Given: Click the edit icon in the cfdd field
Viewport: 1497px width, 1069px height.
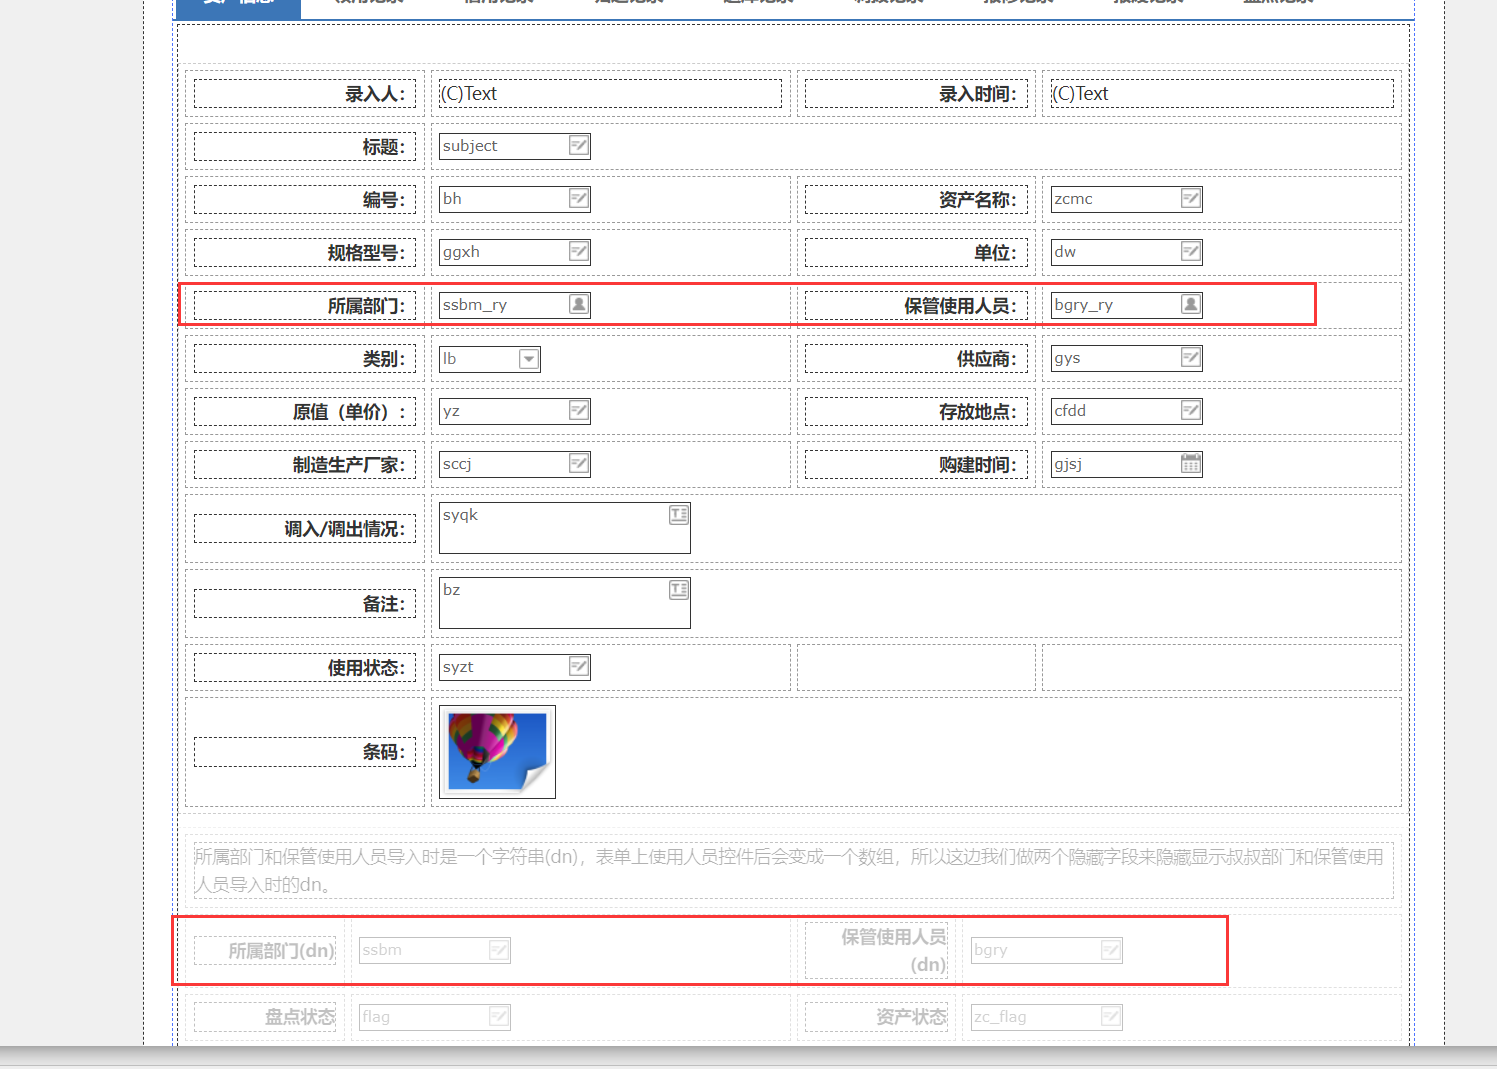Looking at the screenshot, I should pyautogui.click(x=1191, y=411).
